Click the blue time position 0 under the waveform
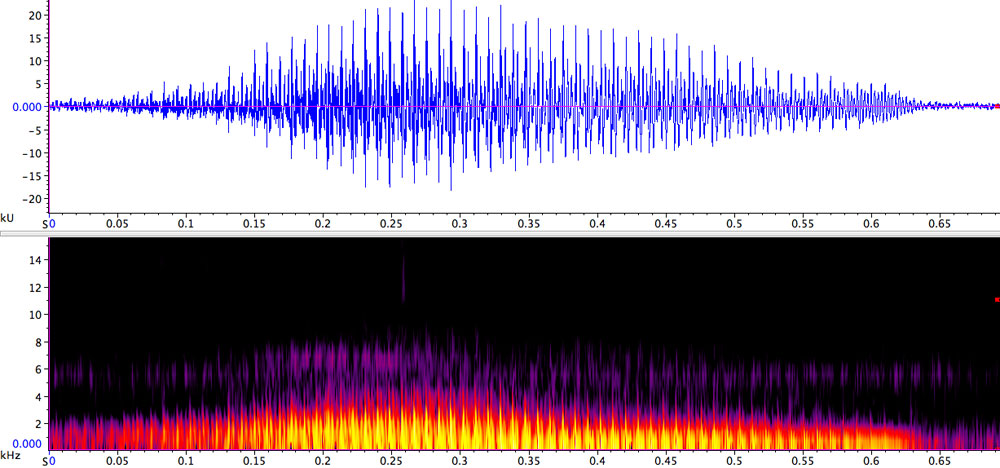This screenshot has height=468, width=1000. (51, 226)
